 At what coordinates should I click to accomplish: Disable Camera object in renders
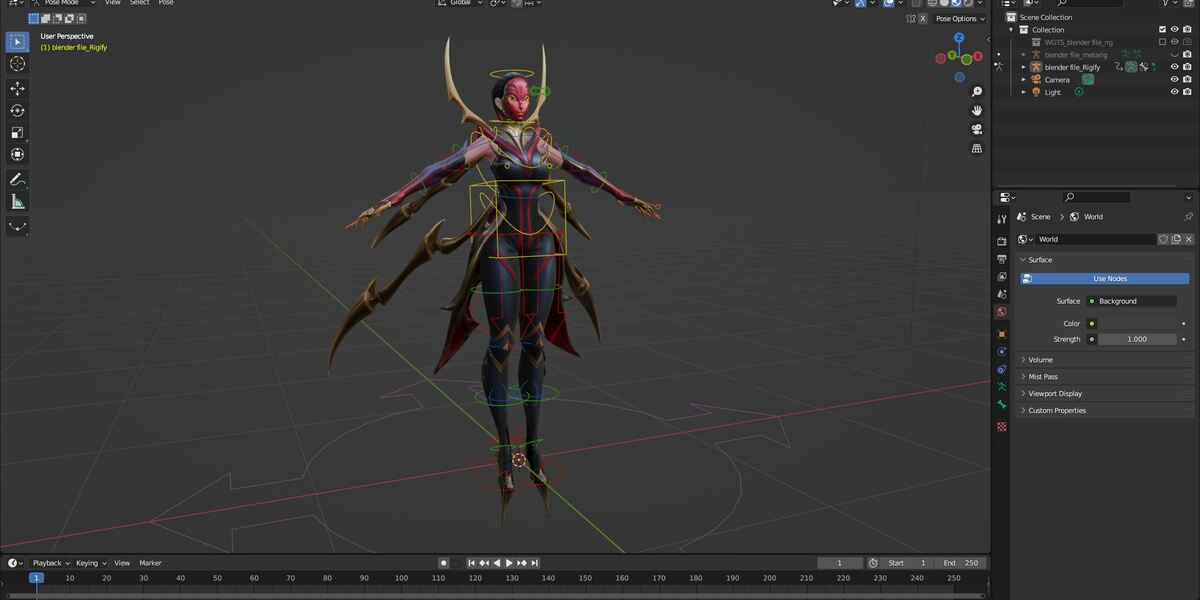click(x=1186, y=79)
